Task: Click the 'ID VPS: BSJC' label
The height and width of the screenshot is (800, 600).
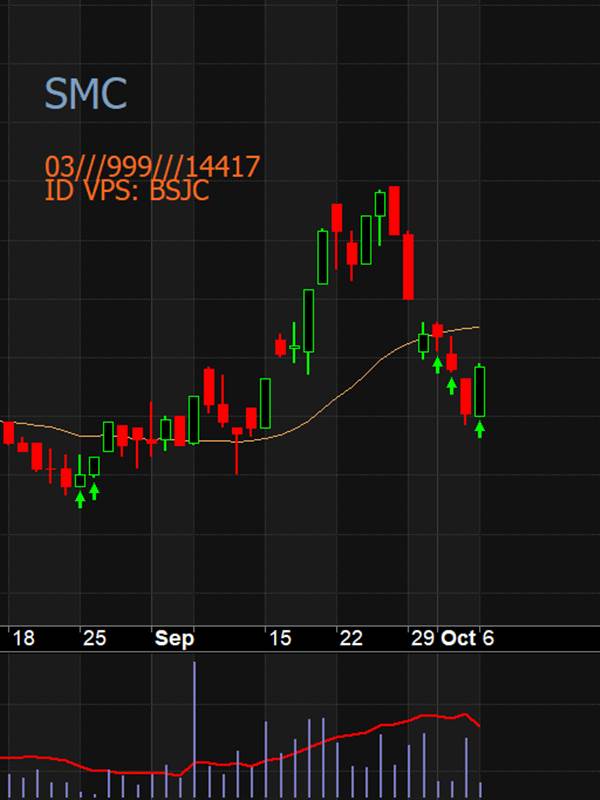Action: click(127, 190)
